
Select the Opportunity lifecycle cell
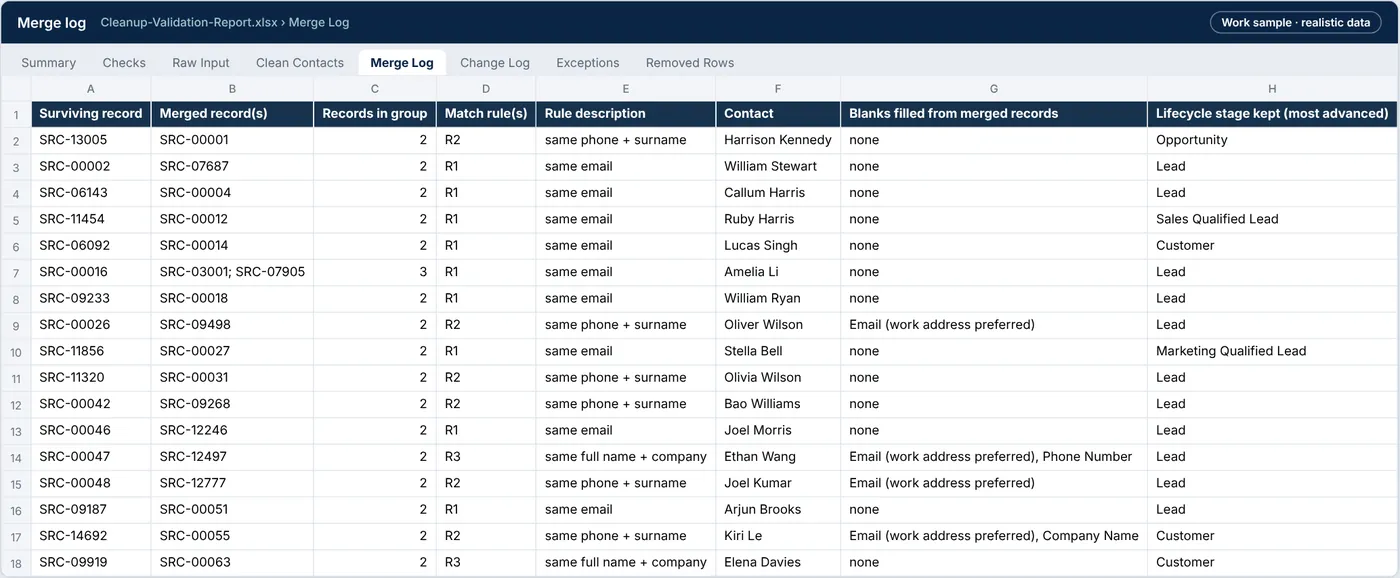(x=1272, y=140)
